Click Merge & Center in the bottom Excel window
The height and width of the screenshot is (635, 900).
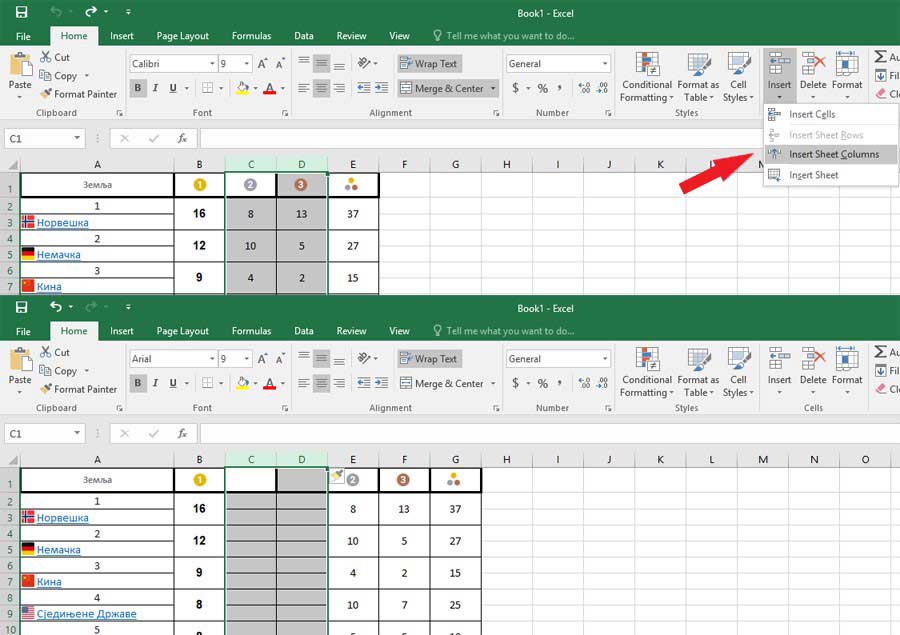[442, 383]
